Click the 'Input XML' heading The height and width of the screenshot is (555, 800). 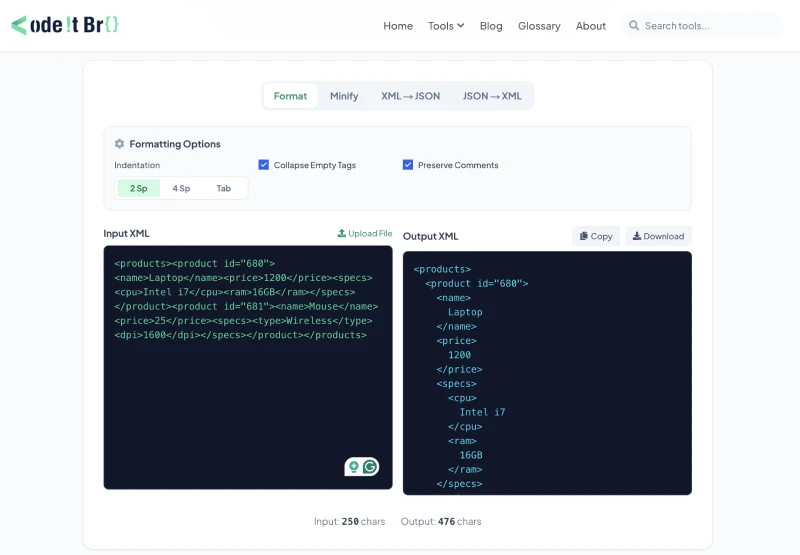tap(126, 233)
